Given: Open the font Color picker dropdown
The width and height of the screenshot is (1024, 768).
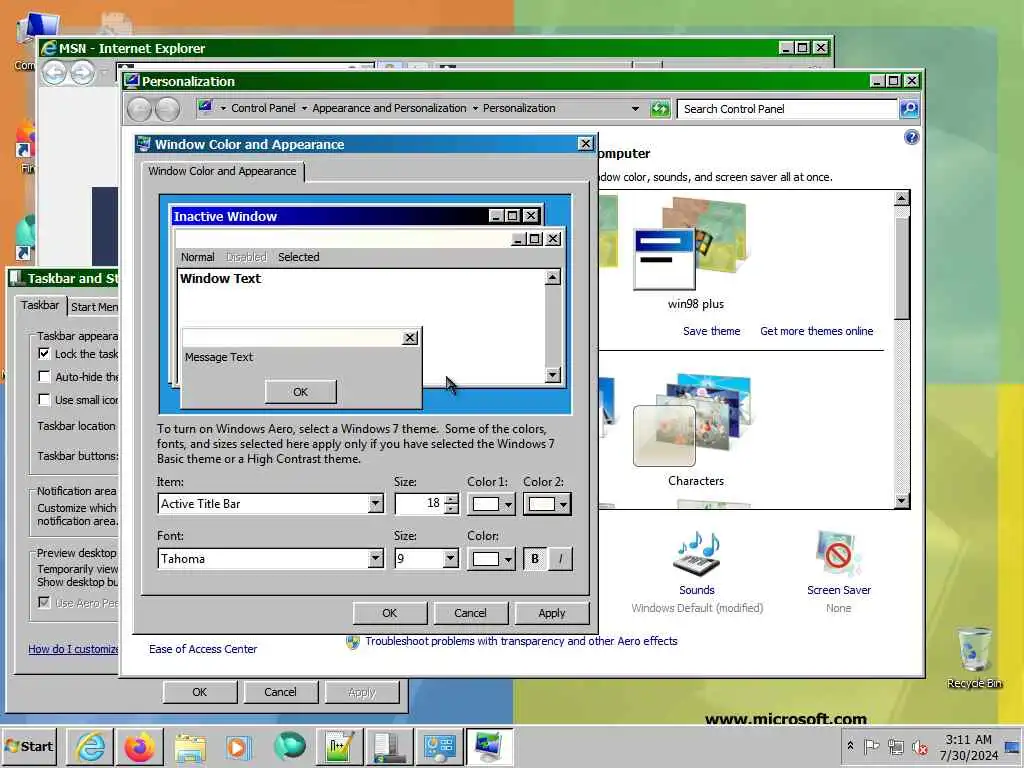Looking at the screenshot, I should (491, 559).
